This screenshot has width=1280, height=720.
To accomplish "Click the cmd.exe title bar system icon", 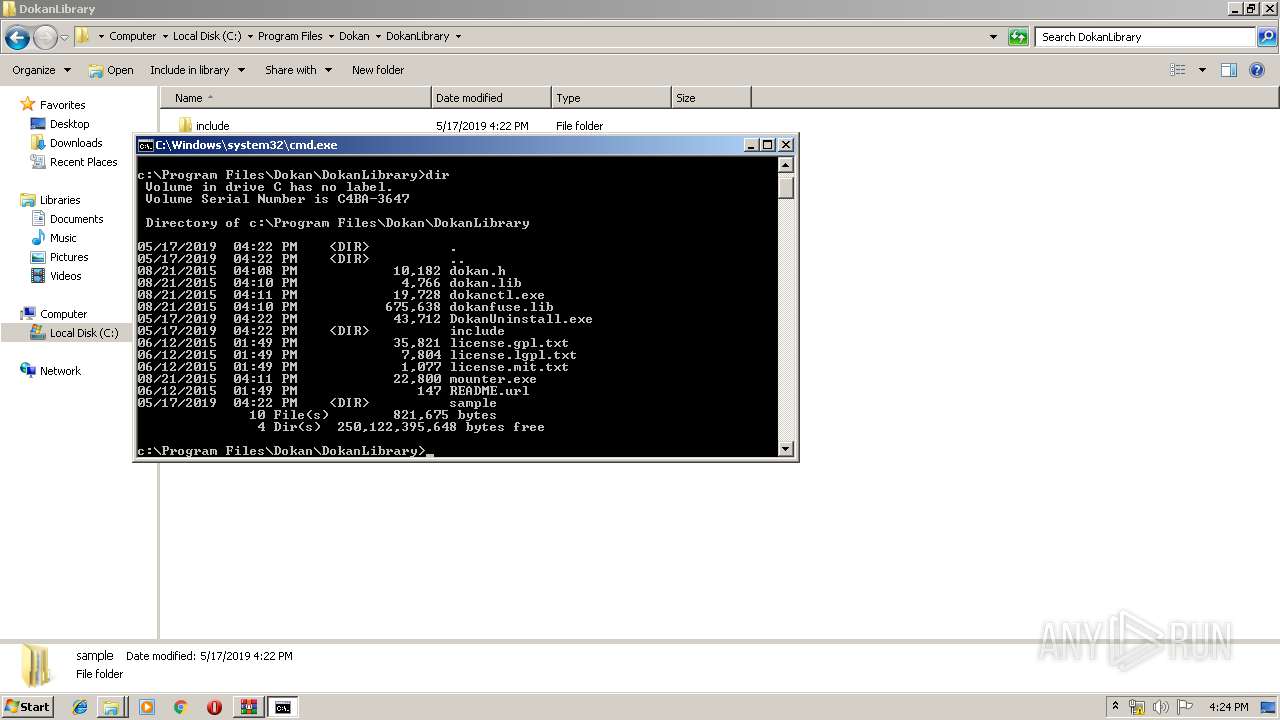I will tap(145, 145).
